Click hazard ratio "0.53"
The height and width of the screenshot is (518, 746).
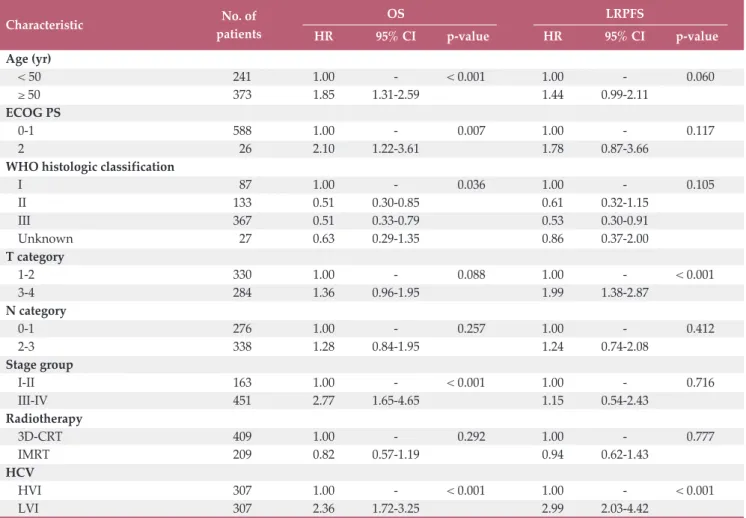coord(552,221)
